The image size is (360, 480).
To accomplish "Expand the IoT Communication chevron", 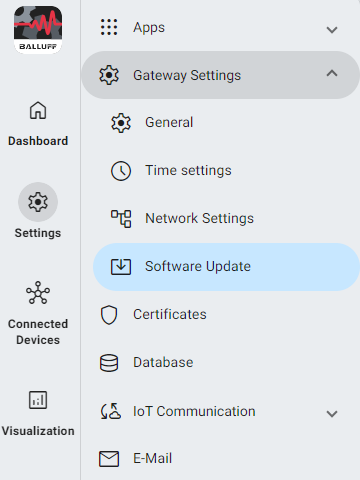I will [x=332, y=414].
